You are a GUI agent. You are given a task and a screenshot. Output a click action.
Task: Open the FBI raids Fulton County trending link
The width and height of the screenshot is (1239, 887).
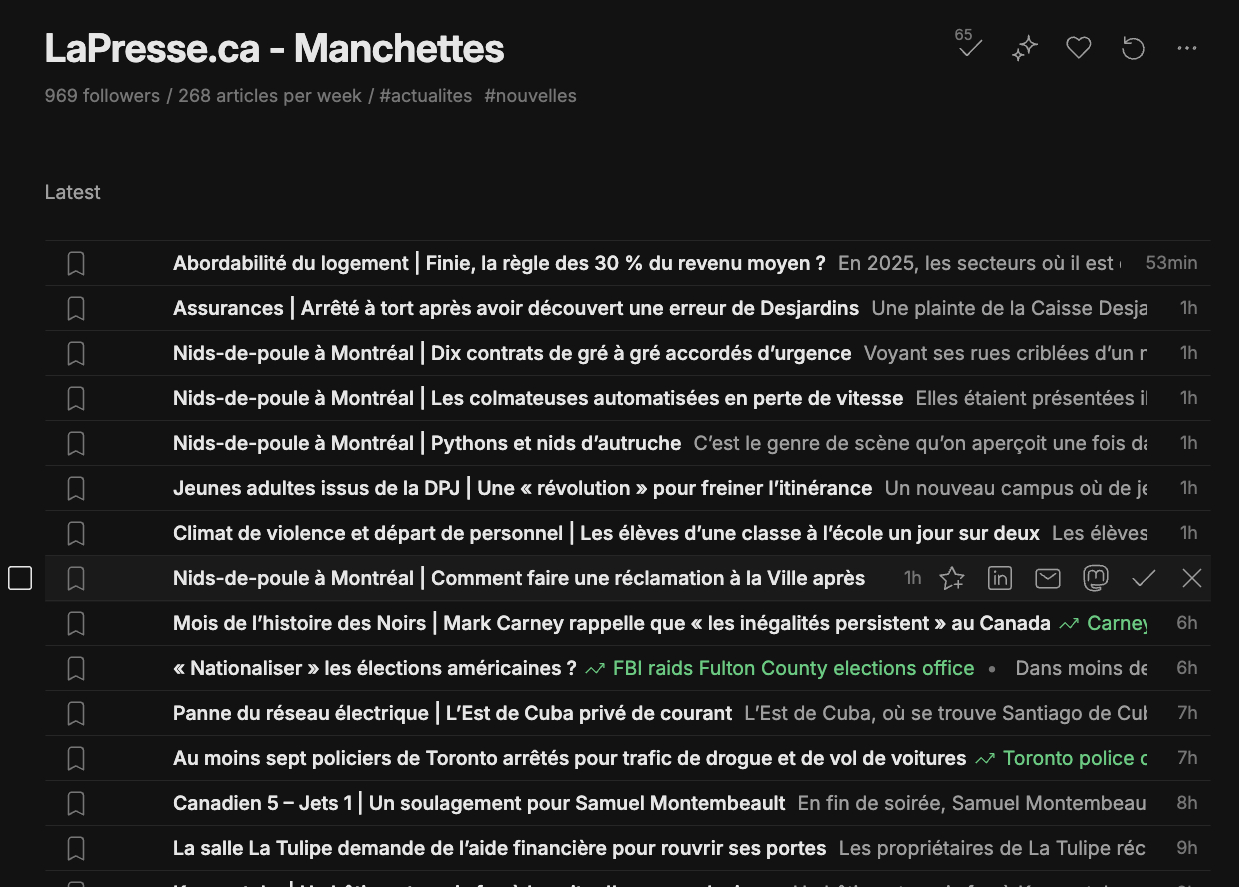tap(792, 668)
